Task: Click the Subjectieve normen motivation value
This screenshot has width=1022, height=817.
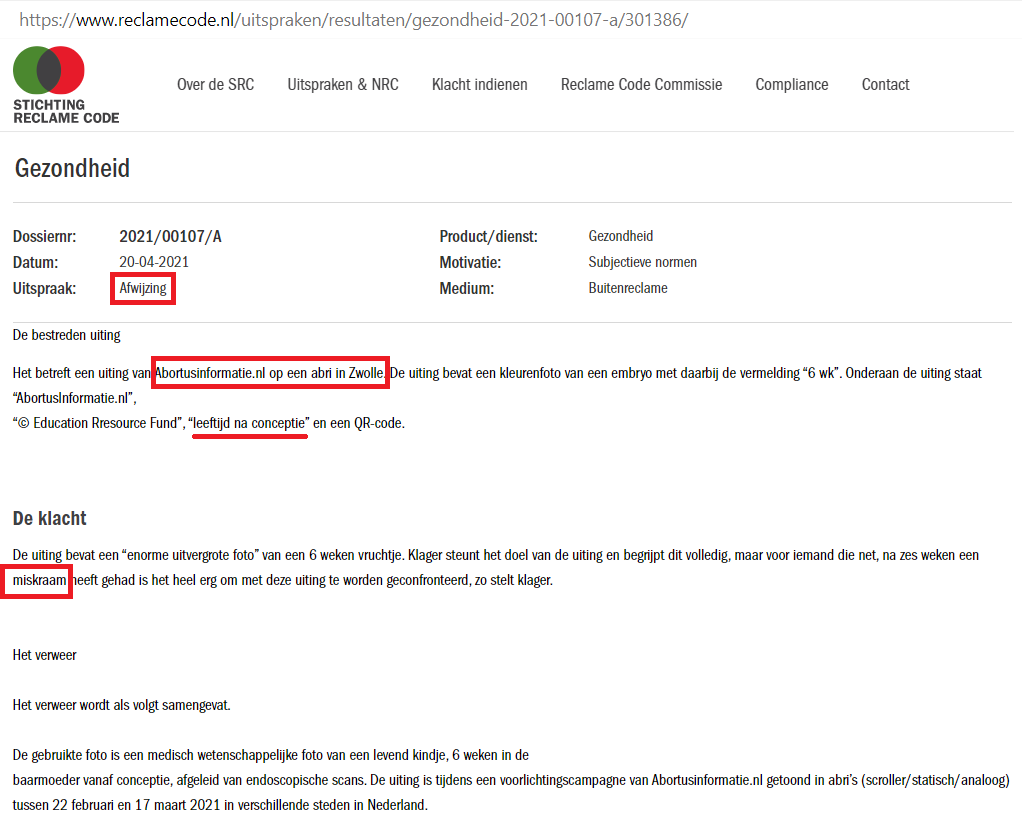Action: [643, 262]
